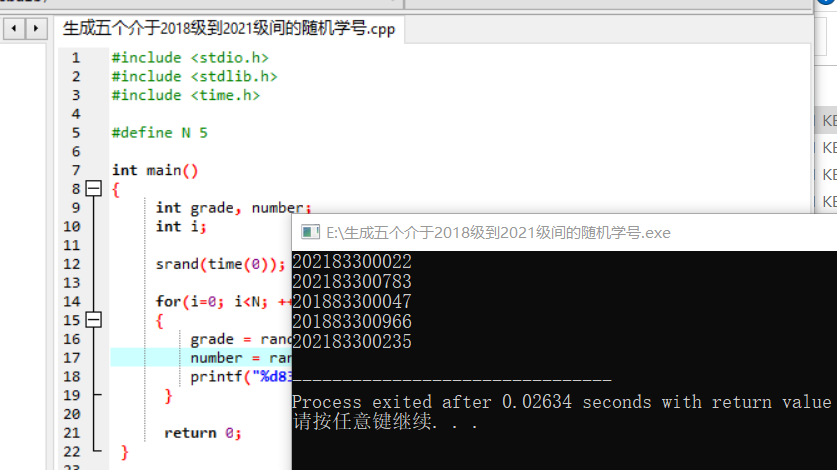The image size is (837, 470).
Task: Click the int grade, number; declaration
Action: point(233,208)
